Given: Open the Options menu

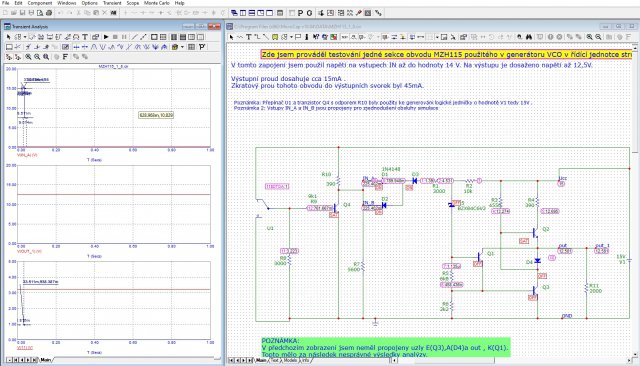Looking at the screenshot, I should coord(89,3).
